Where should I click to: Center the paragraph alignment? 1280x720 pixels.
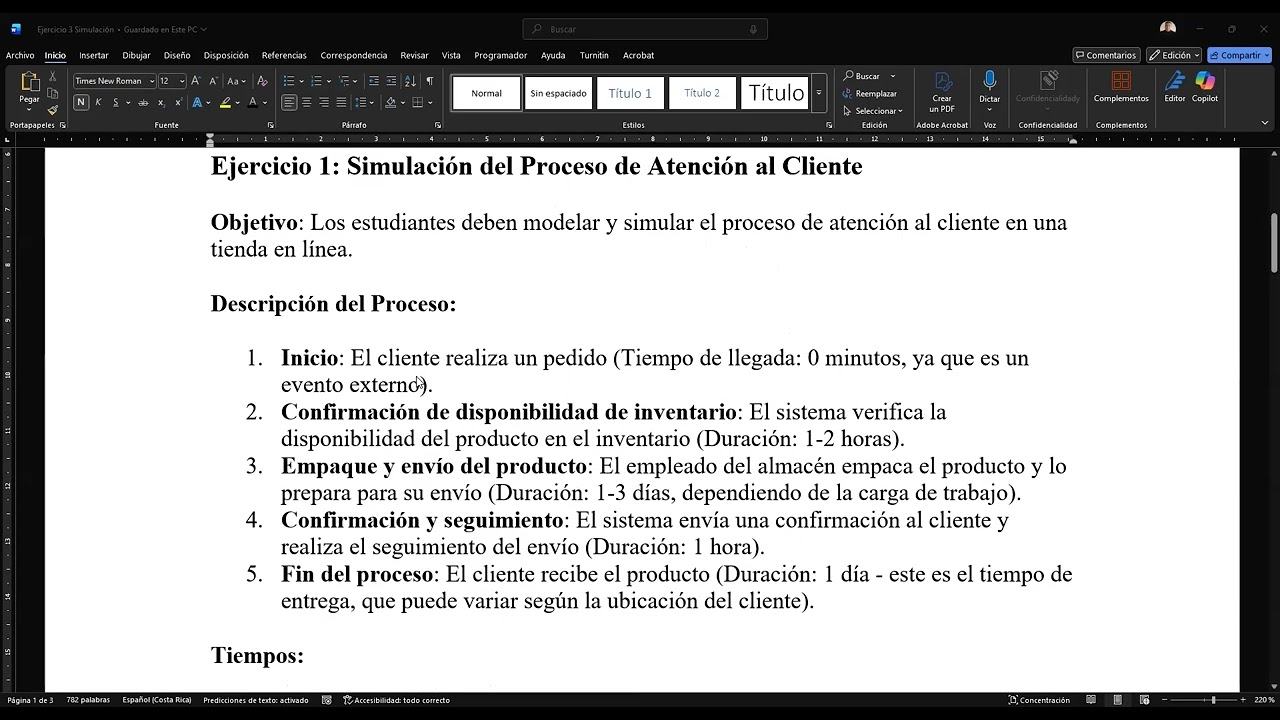click(307, 102)
